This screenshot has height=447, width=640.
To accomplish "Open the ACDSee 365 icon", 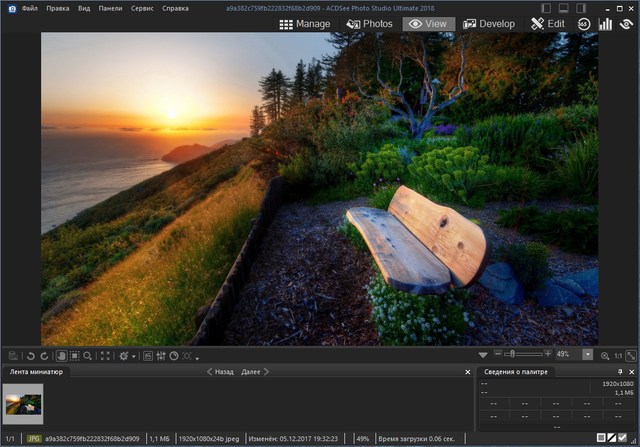I will click(x=584, y=23).
